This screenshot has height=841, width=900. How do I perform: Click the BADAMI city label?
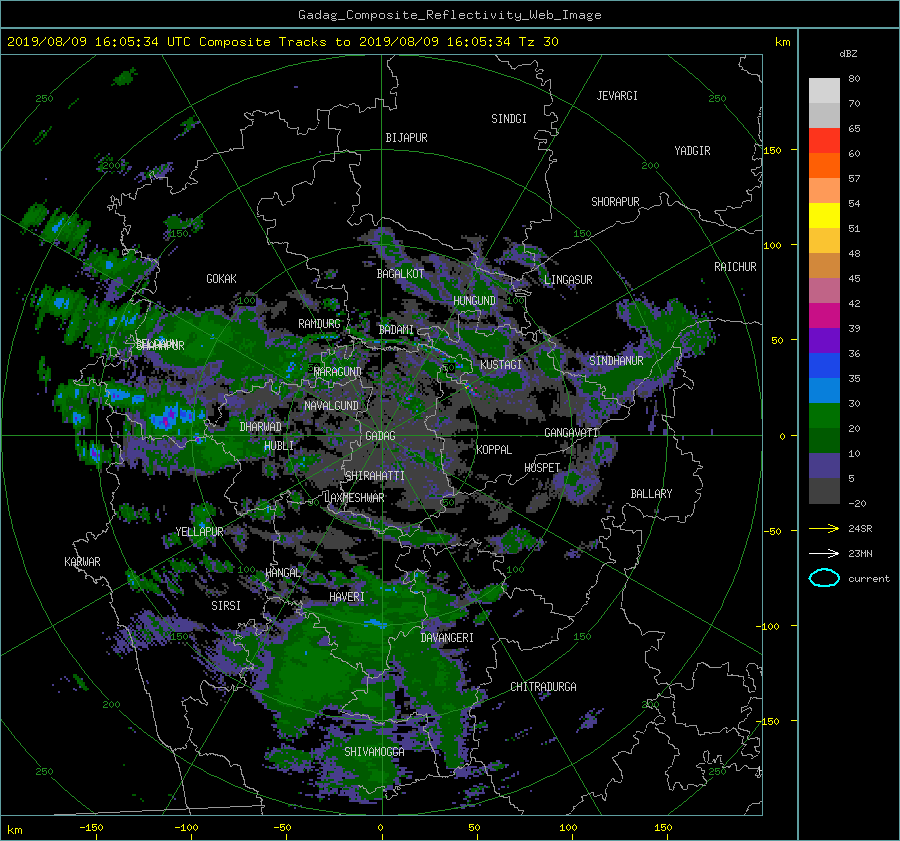[396, 330]
